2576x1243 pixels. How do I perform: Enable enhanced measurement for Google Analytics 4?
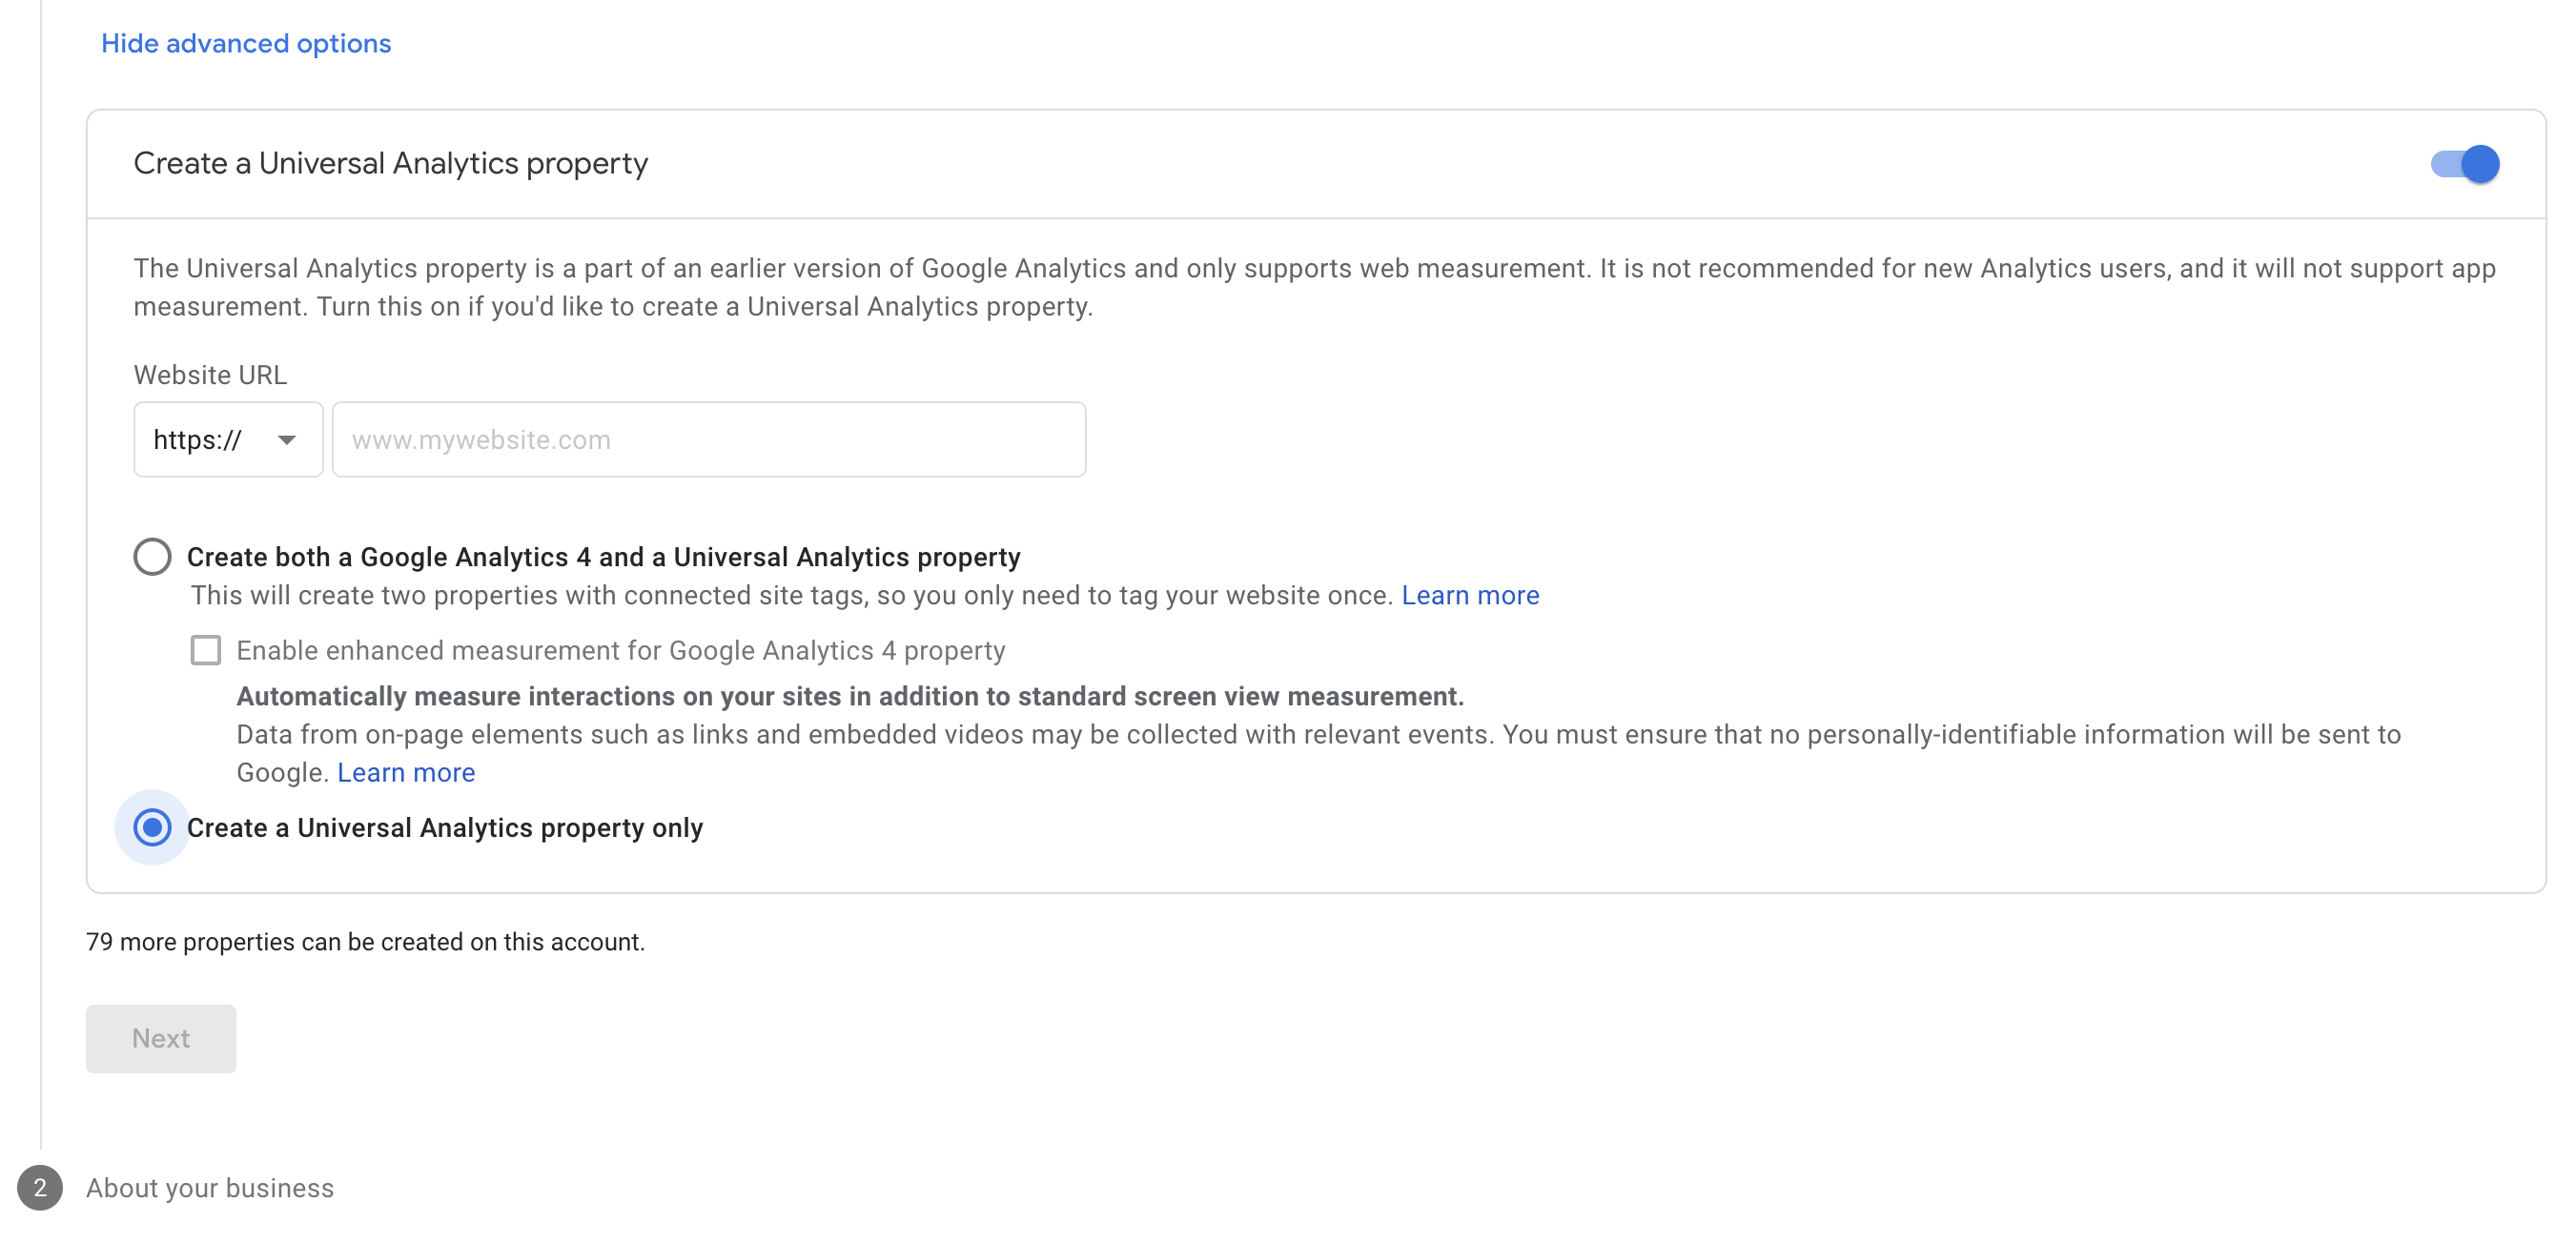(x=205, y=650)
